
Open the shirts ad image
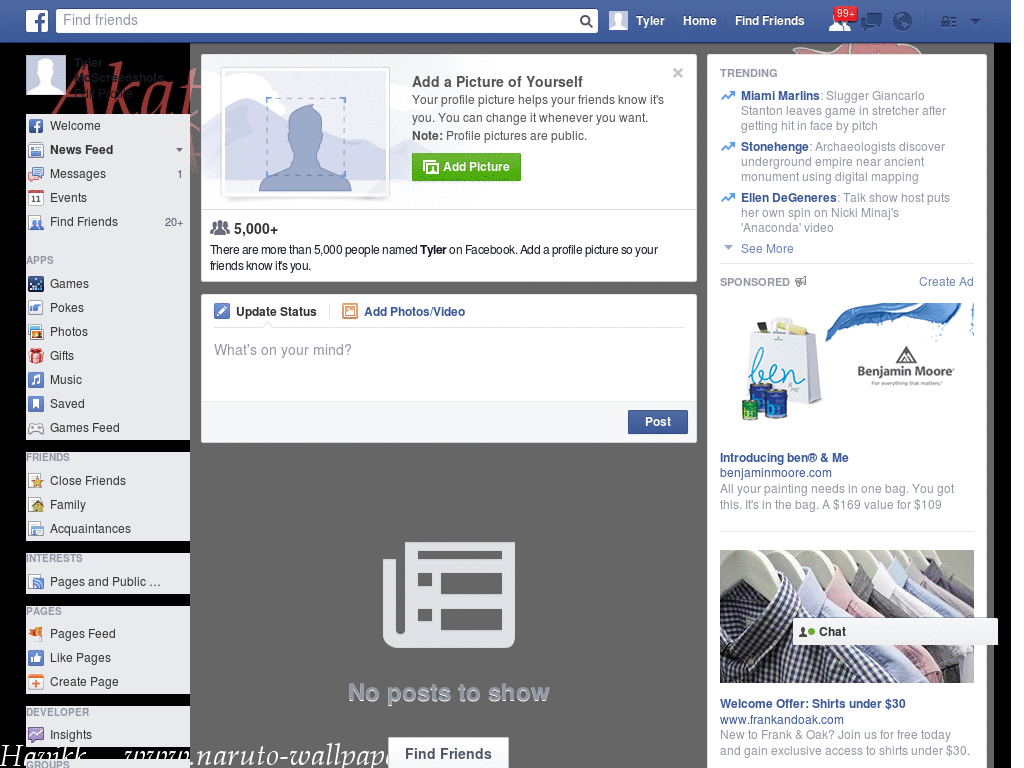tap(846, 616)
